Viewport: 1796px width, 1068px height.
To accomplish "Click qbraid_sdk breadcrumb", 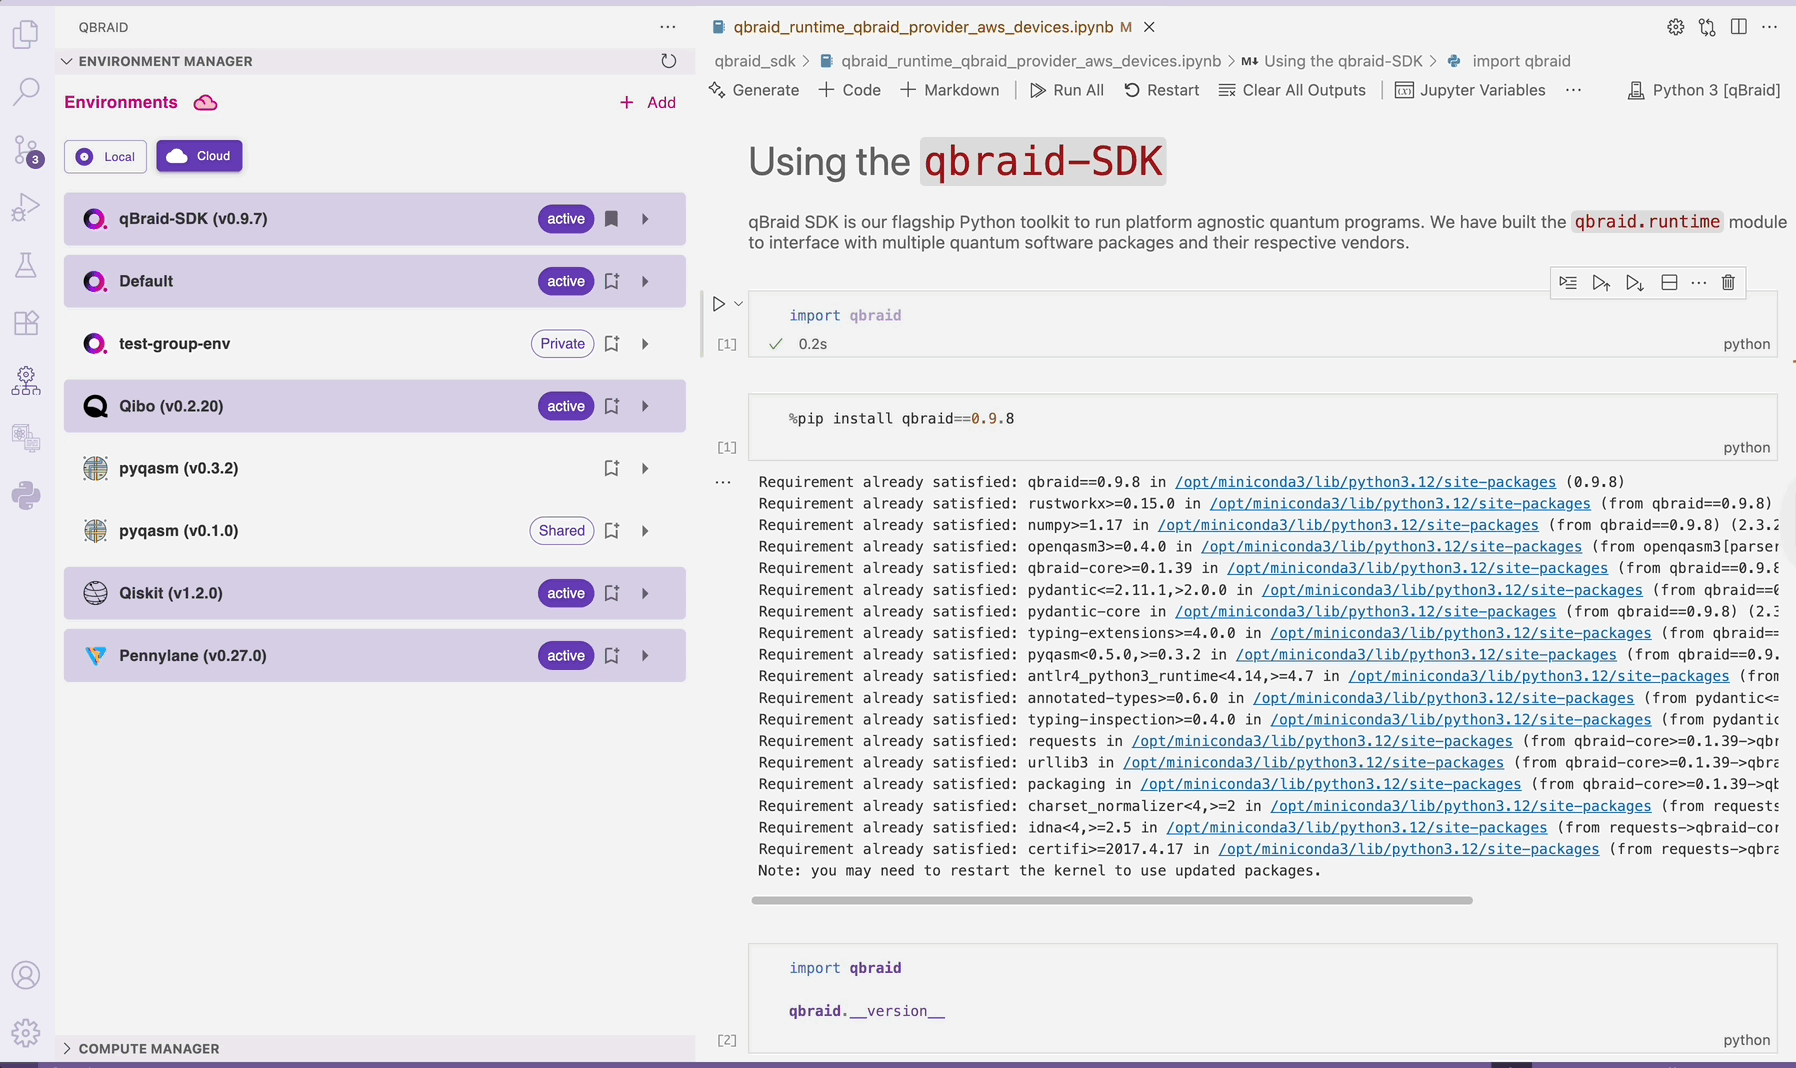I will click(x=755, y=61).
